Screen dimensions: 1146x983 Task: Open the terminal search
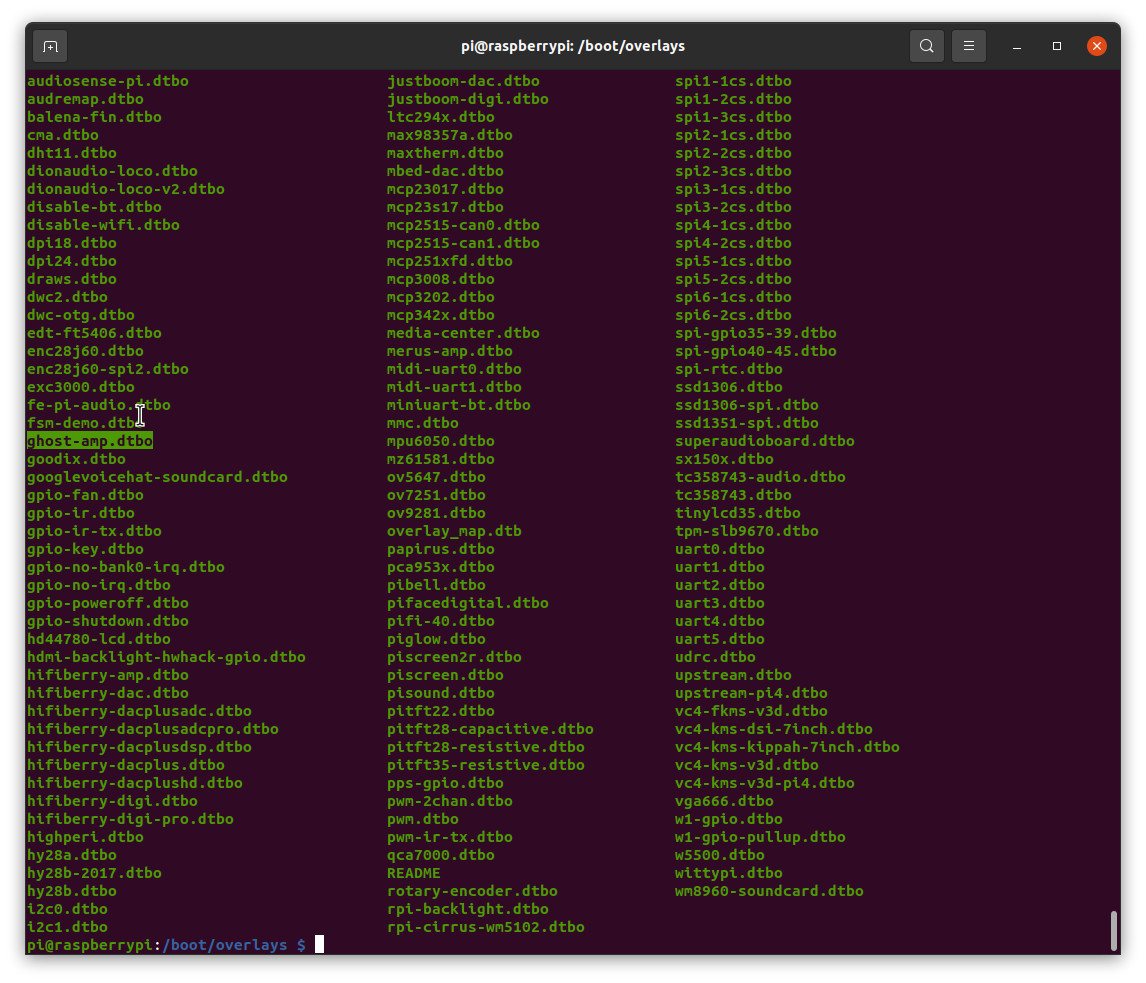tap(926, 46)
